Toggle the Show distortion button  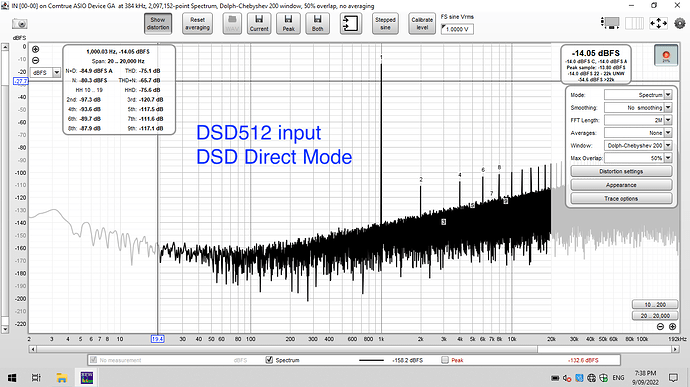[158, 23]
